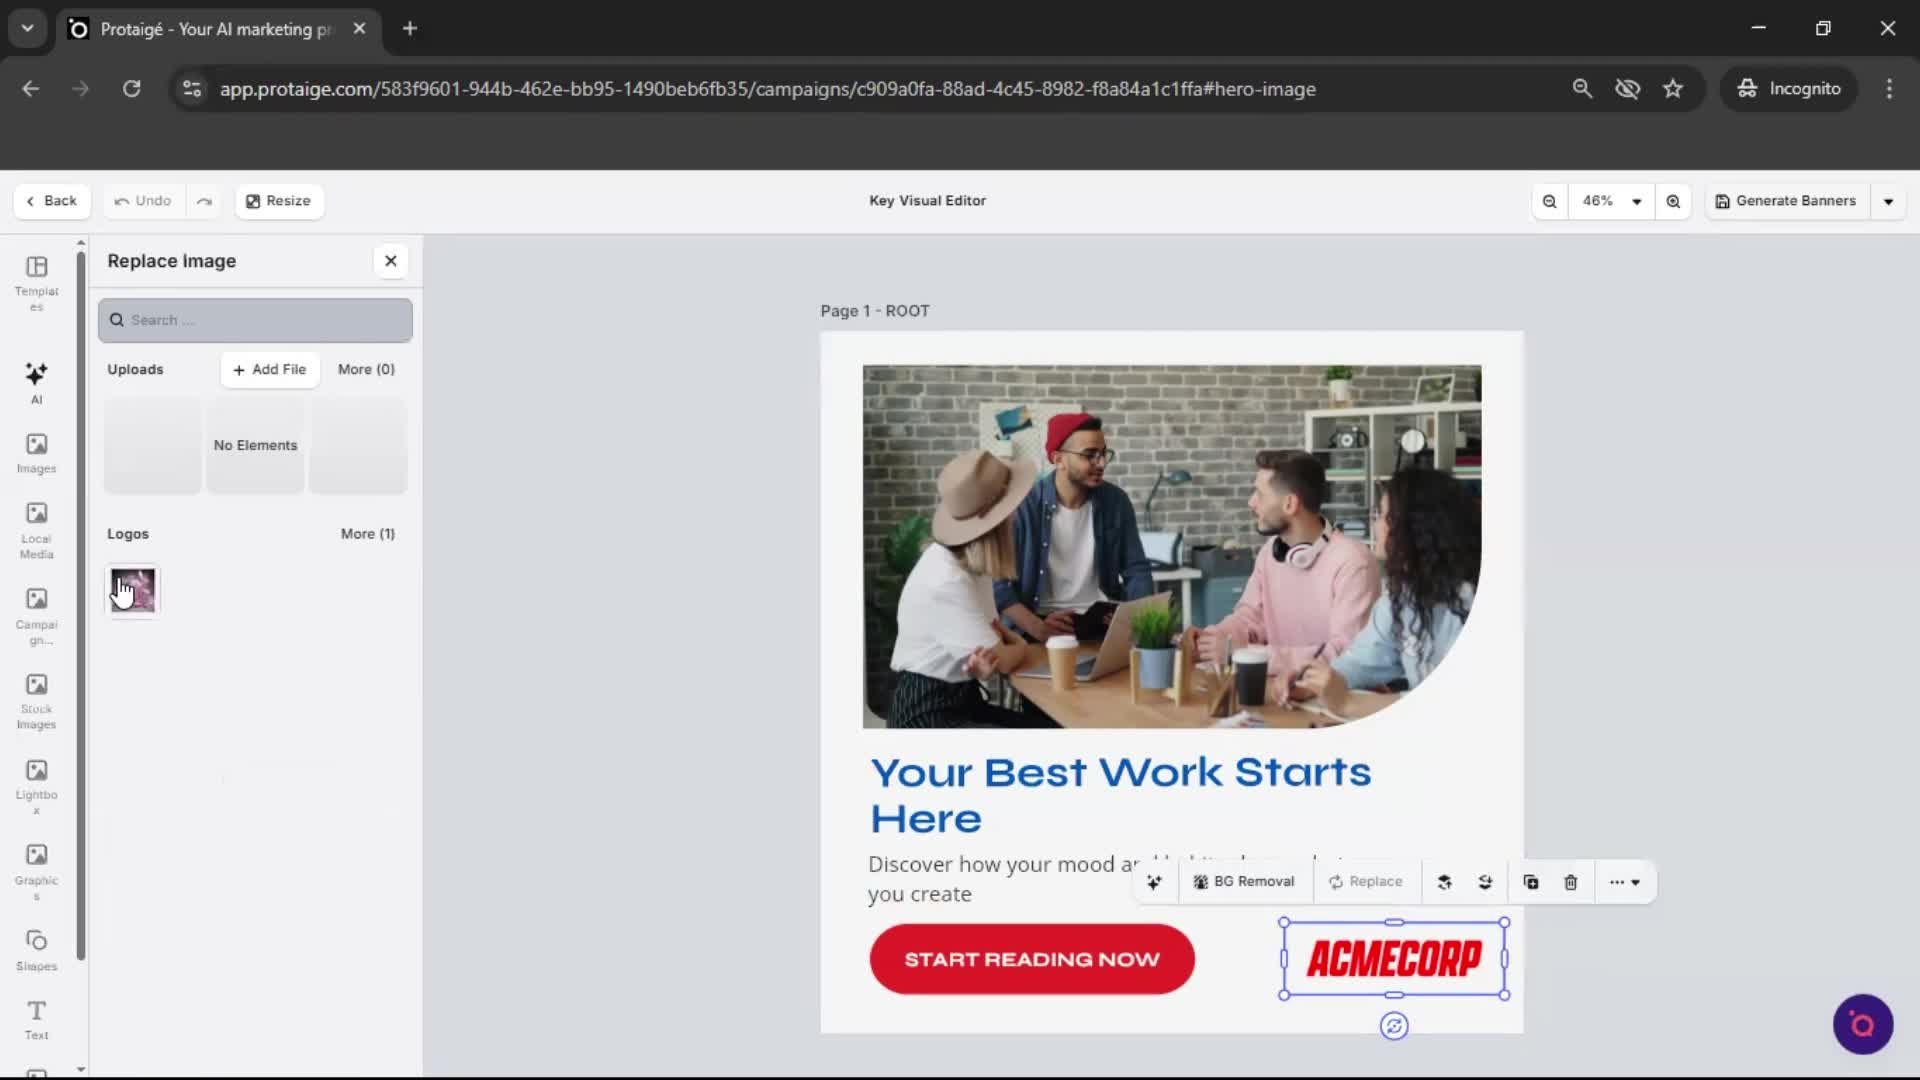Screen dimensions: 1920x1080
Task: Click the BG Removal button
Action: coord(1243,882)
